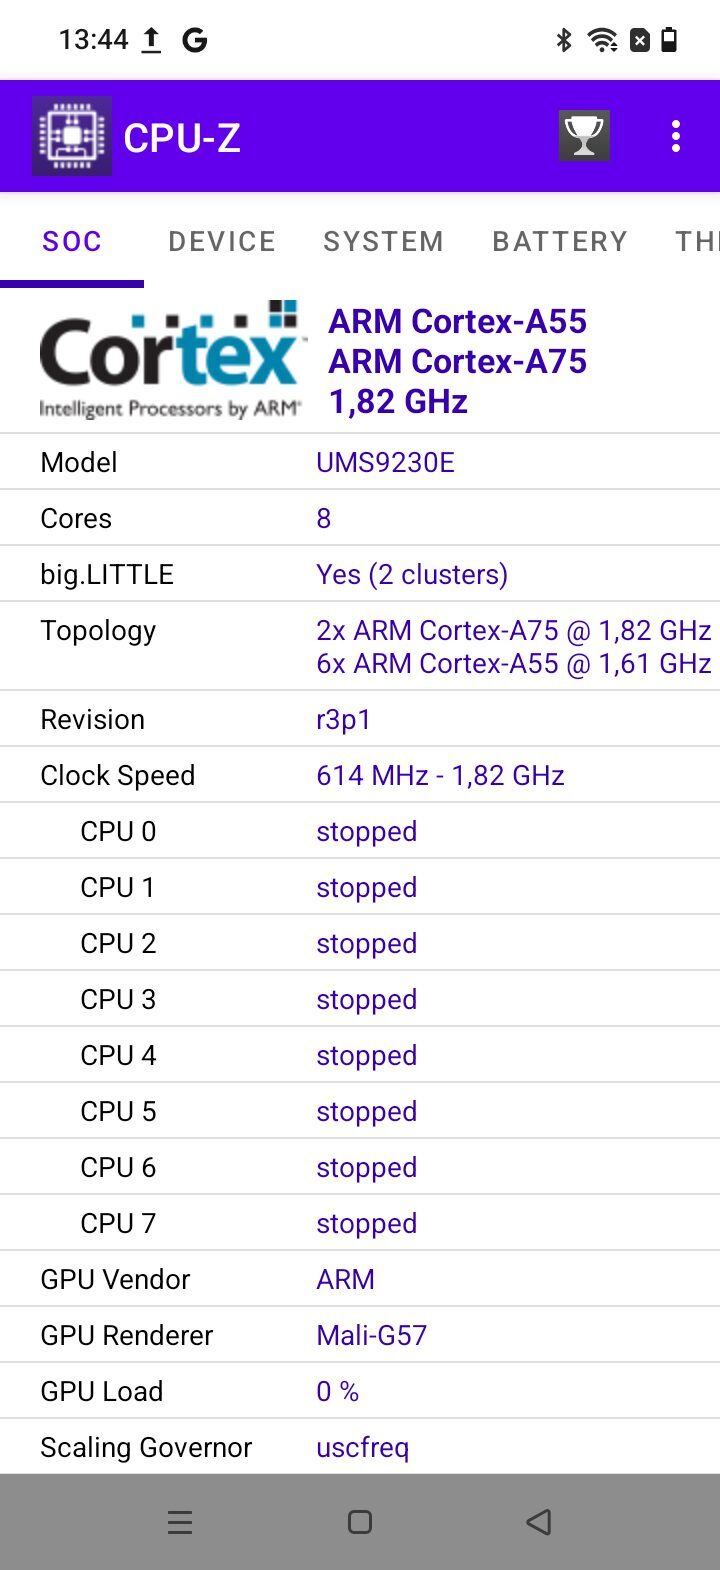The image size is (720, 1570).
Task: Tap the Clock Speed row
Action: pyautogui.click(x=360, y=775)
